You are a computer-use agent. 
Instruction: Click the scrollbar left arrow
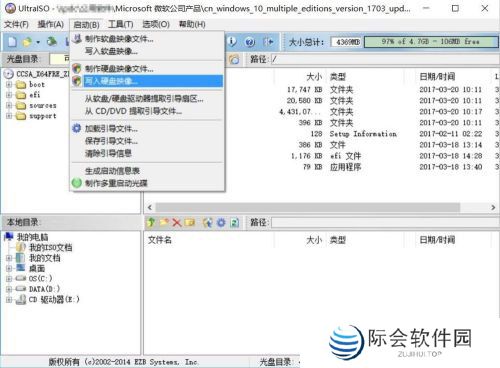point(150,207)
